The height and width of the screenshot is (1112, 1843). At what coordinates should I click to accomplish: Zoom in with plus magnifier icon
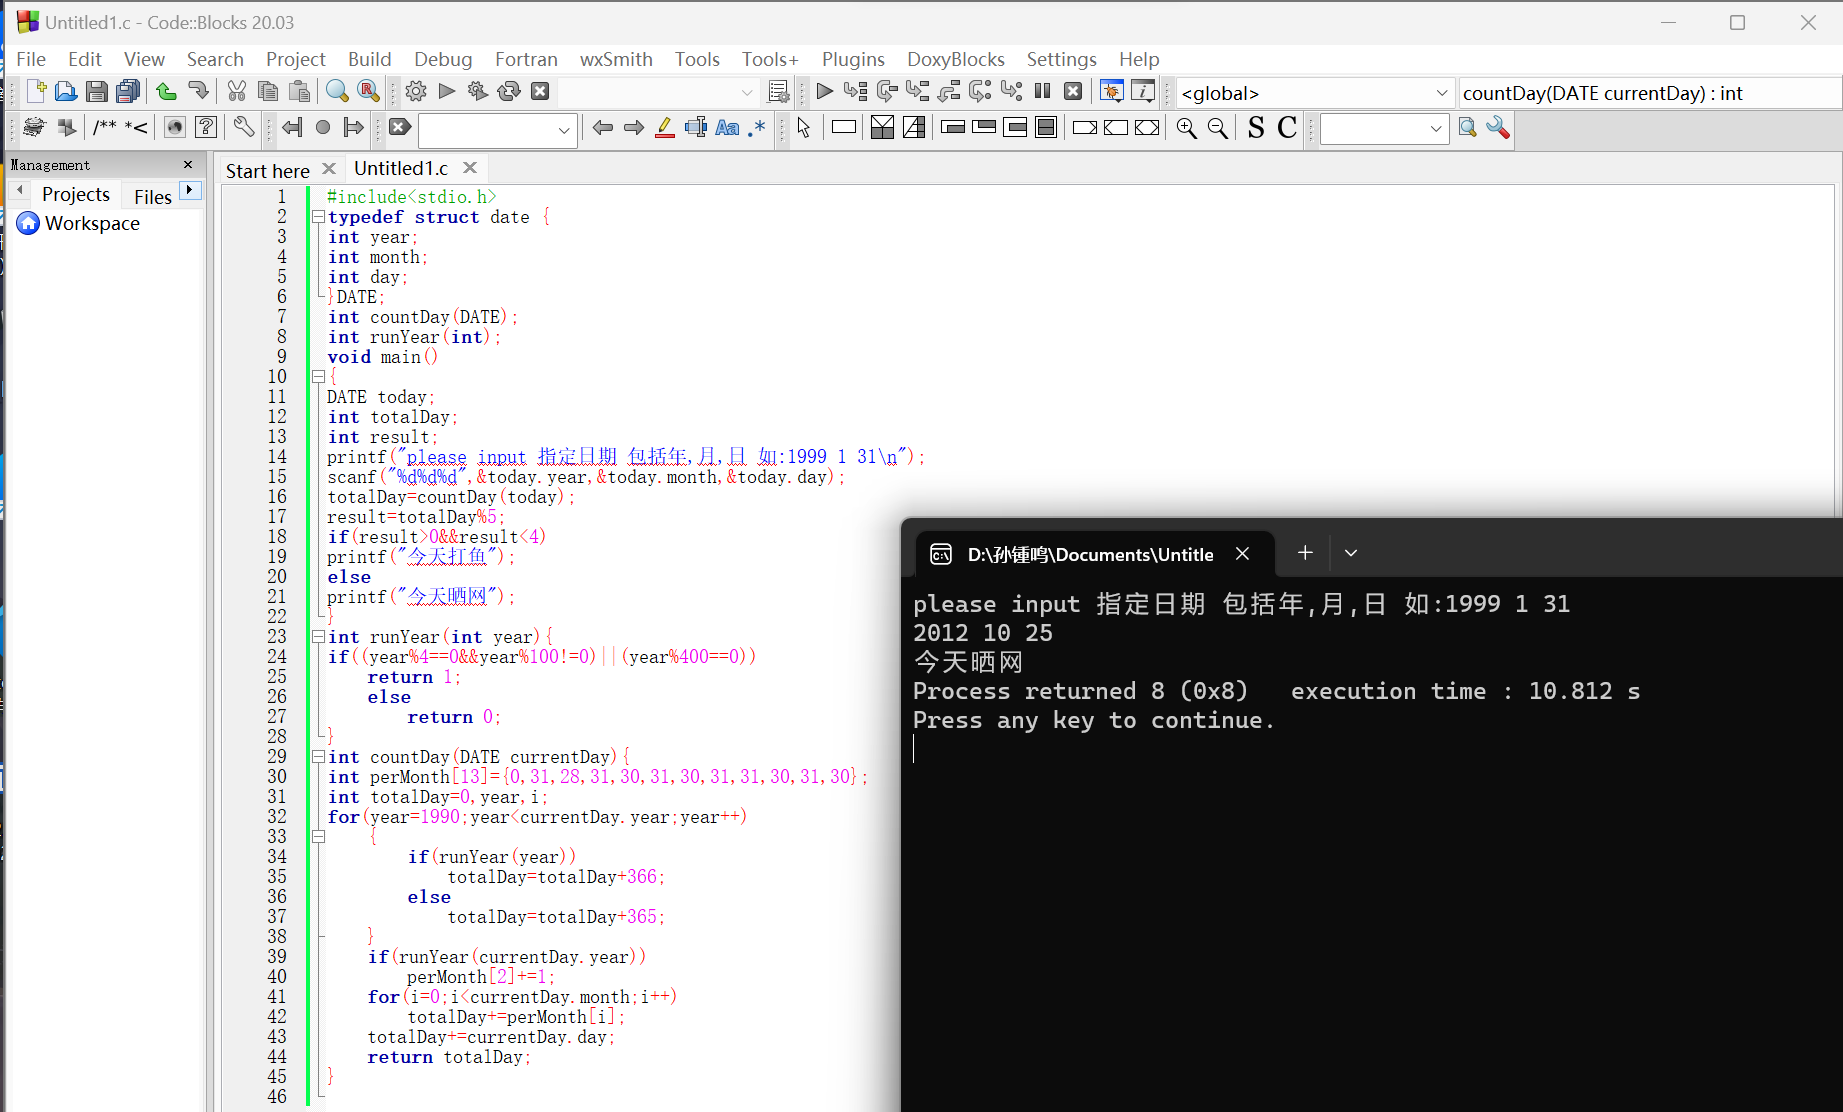coord(1187,128)
